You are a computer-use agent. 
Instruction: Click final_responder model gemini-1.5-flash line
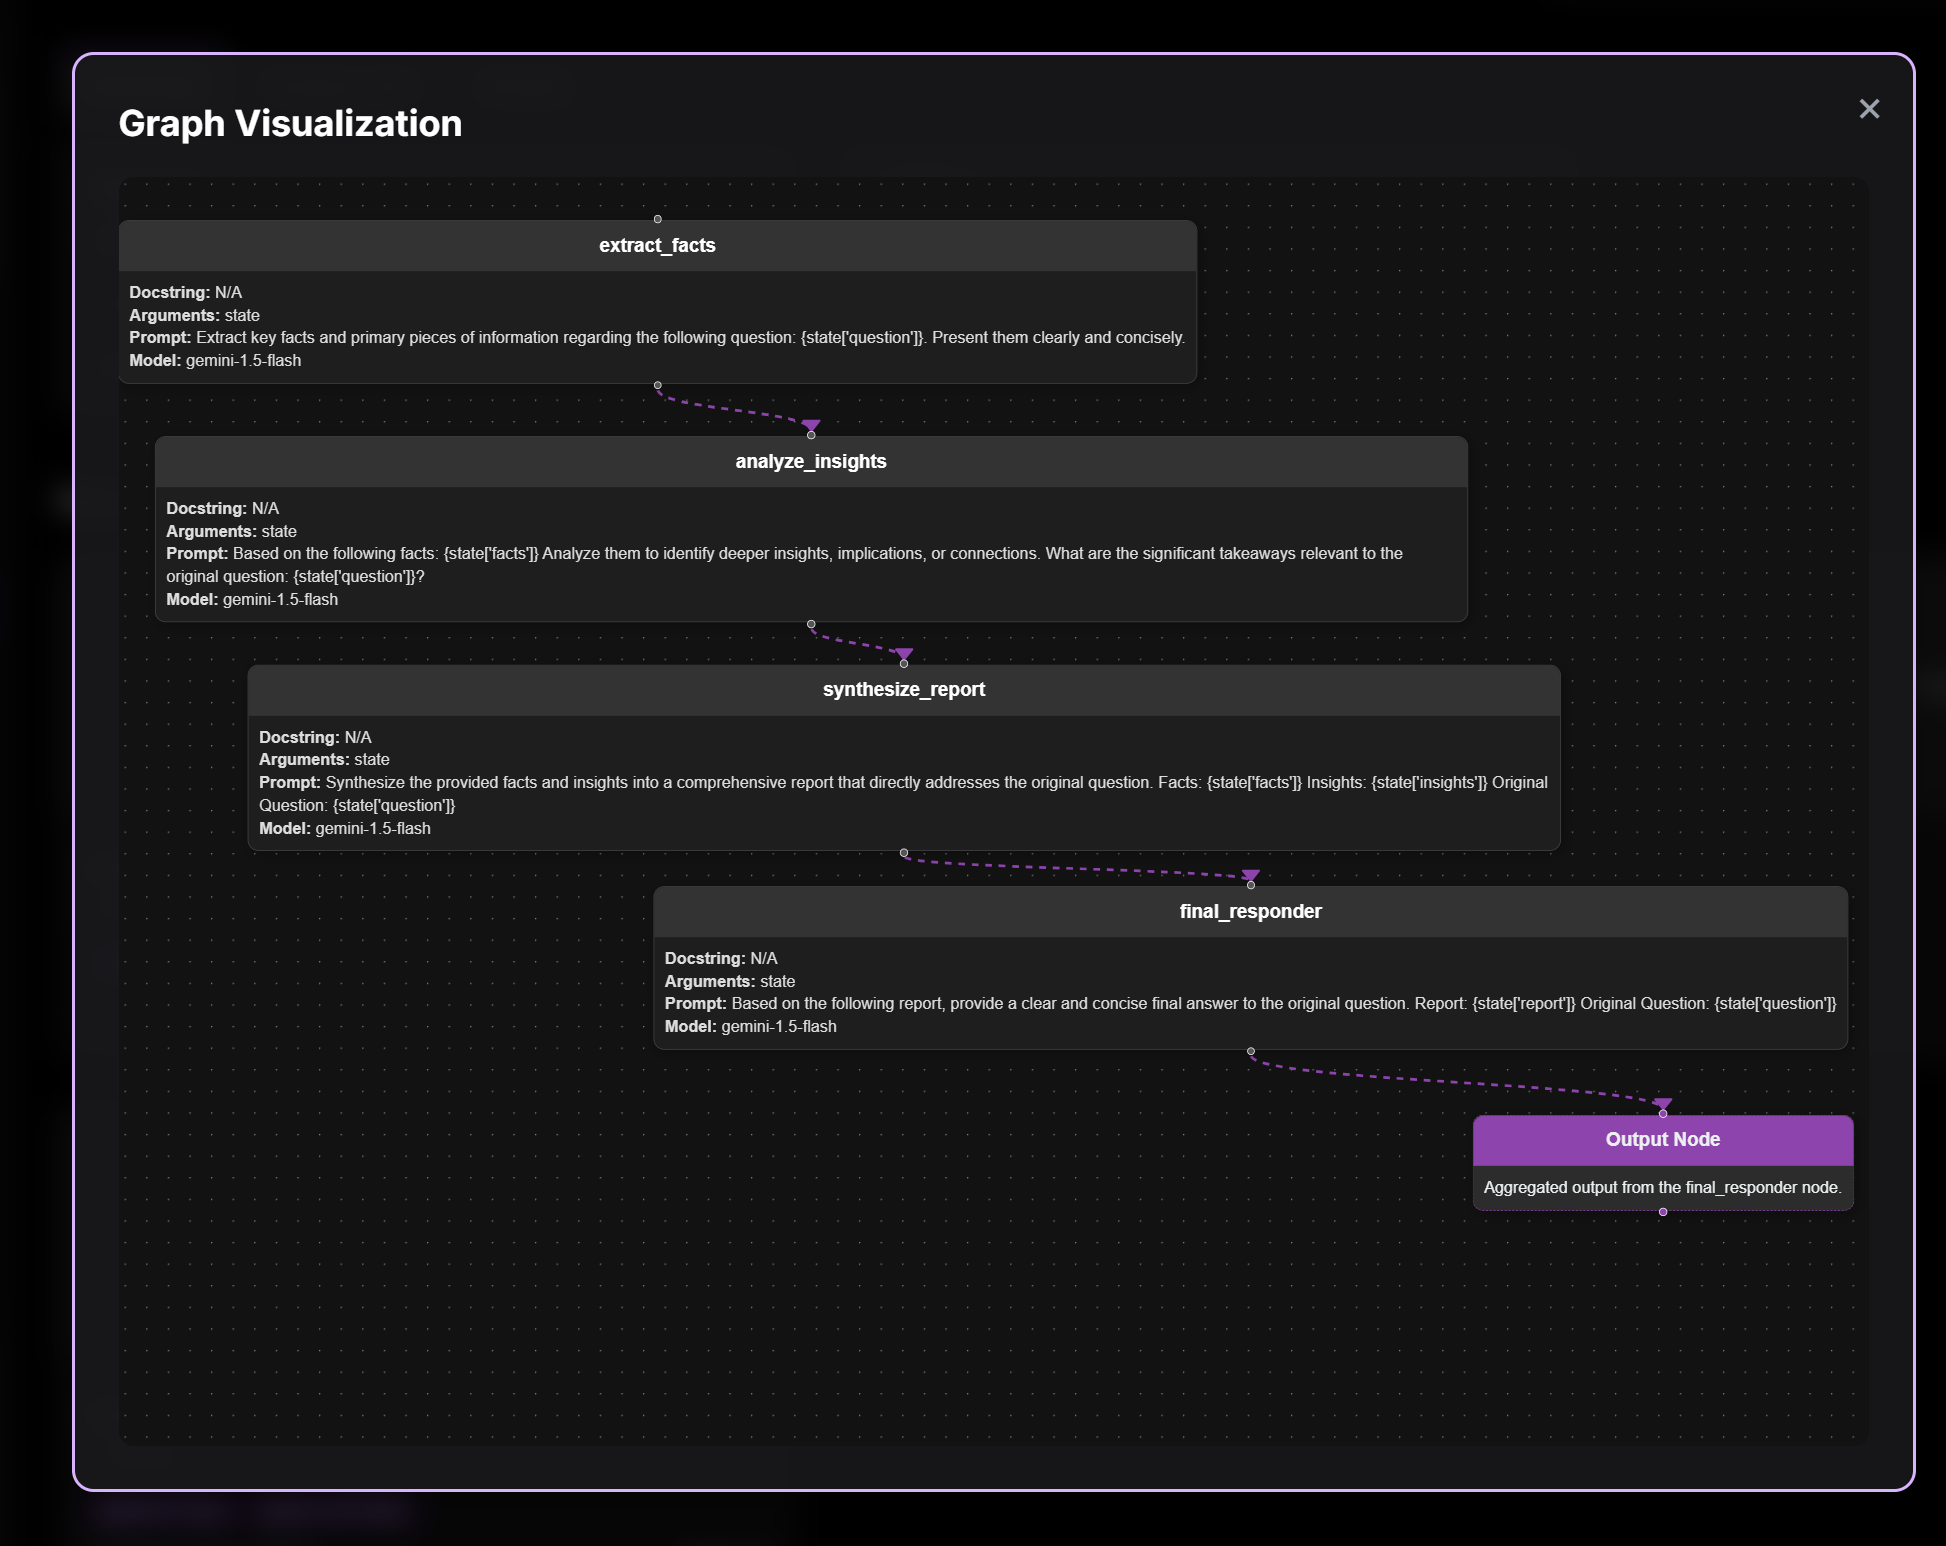click(x=750, y=1027)
